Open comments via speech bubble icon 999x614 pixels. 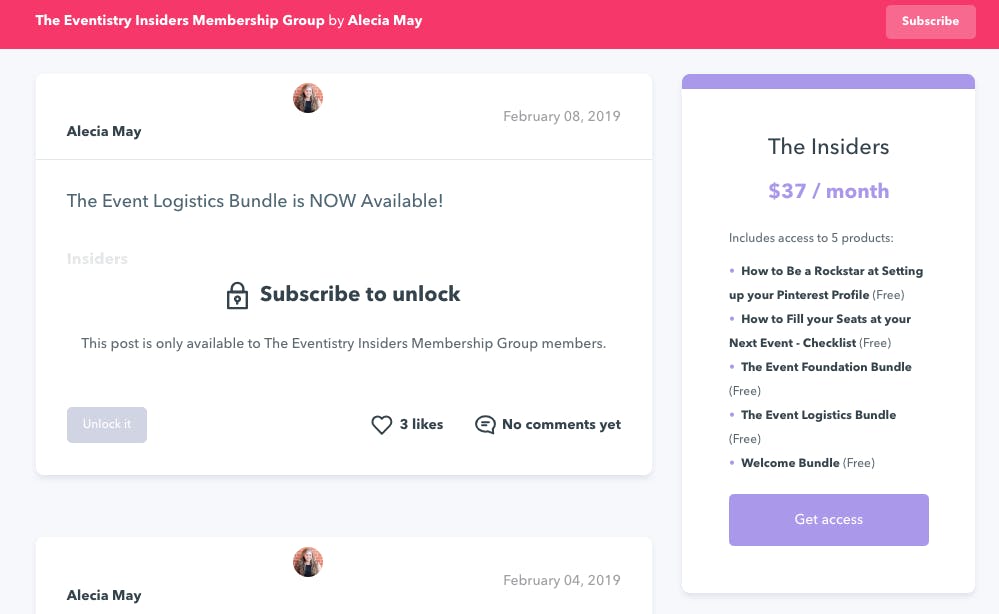click(485, 425)
